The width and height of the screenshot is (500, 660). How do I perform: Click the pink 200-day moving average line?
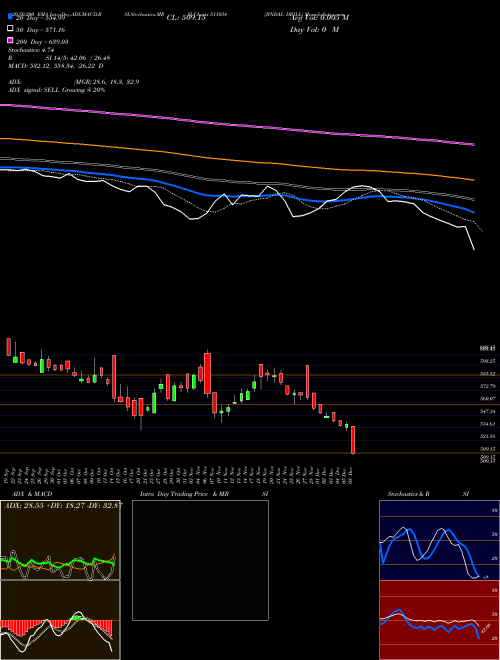(236, 125)
